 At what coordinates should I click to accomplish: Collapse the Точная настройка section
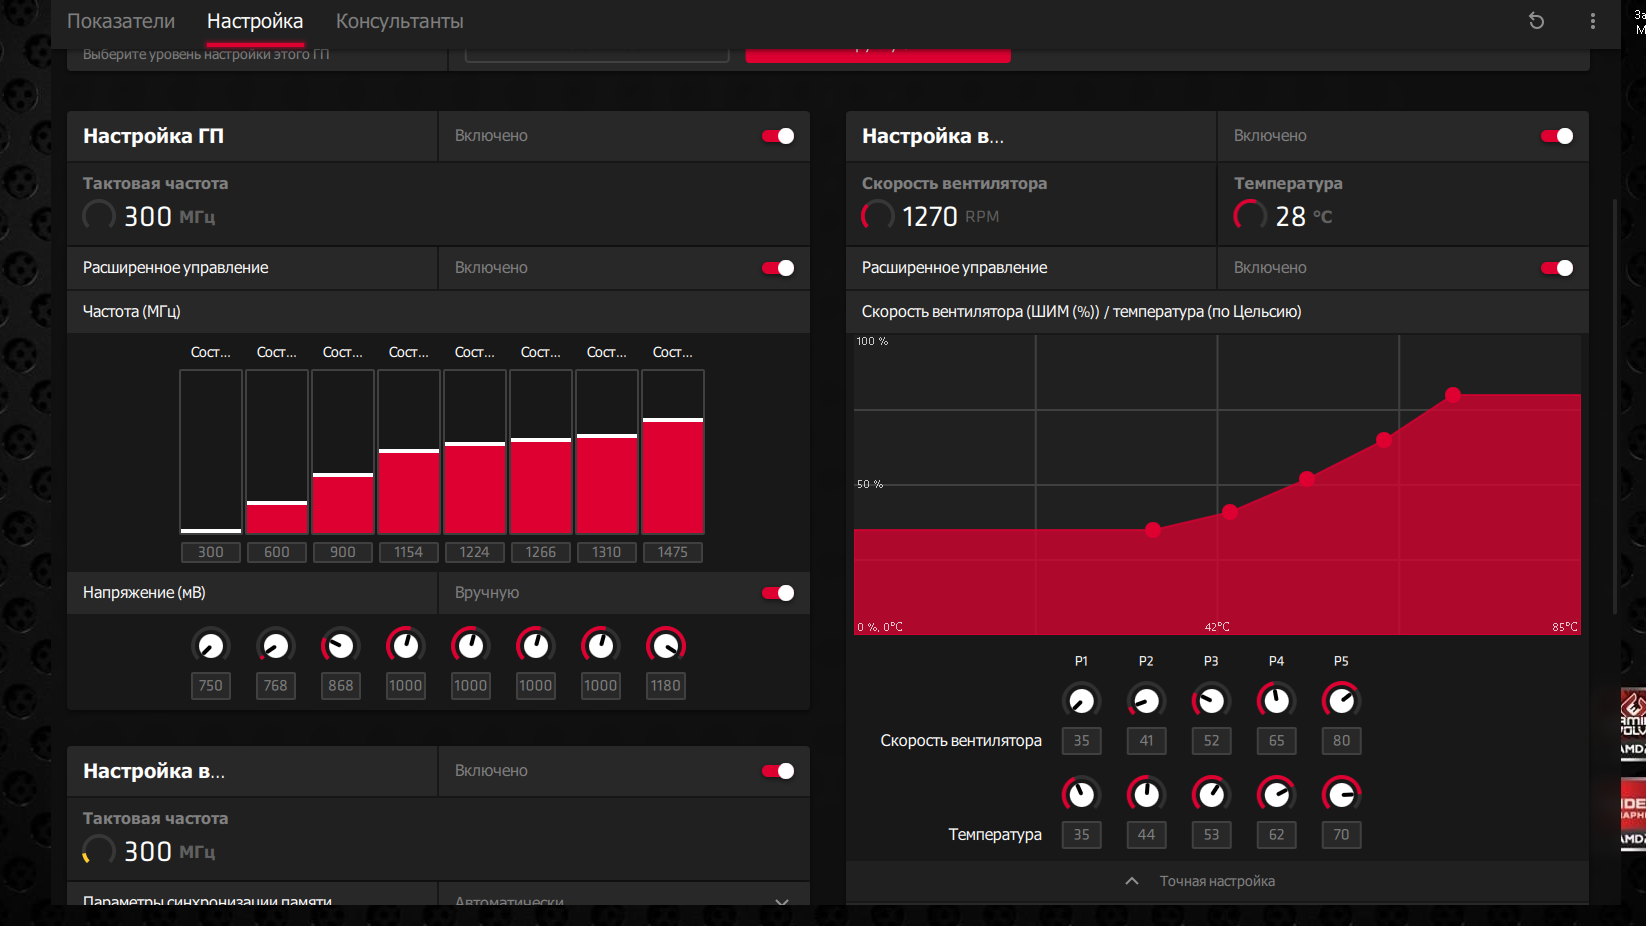[x=1200, y=881]
